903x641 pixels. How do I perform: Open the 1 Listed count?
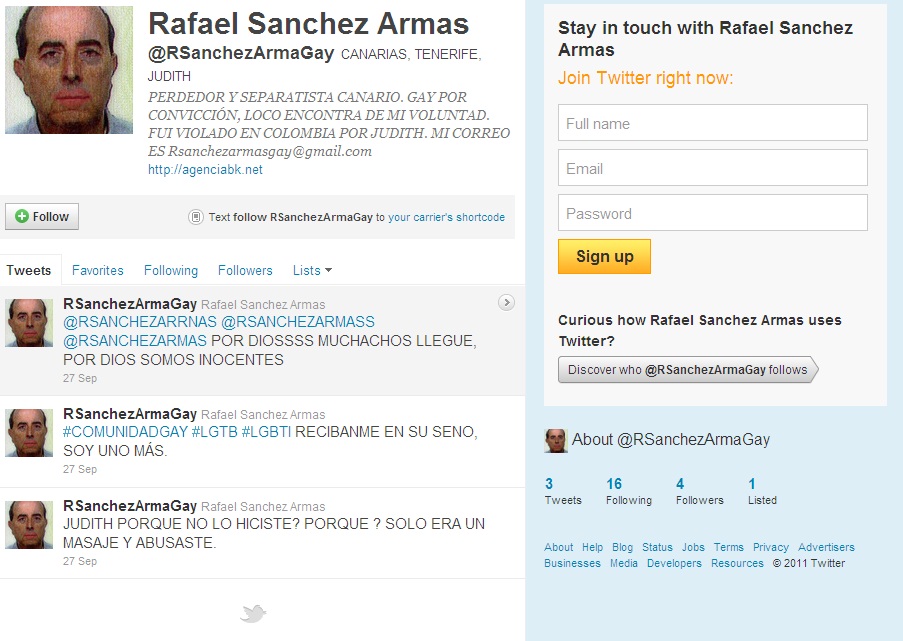[762, 491]
